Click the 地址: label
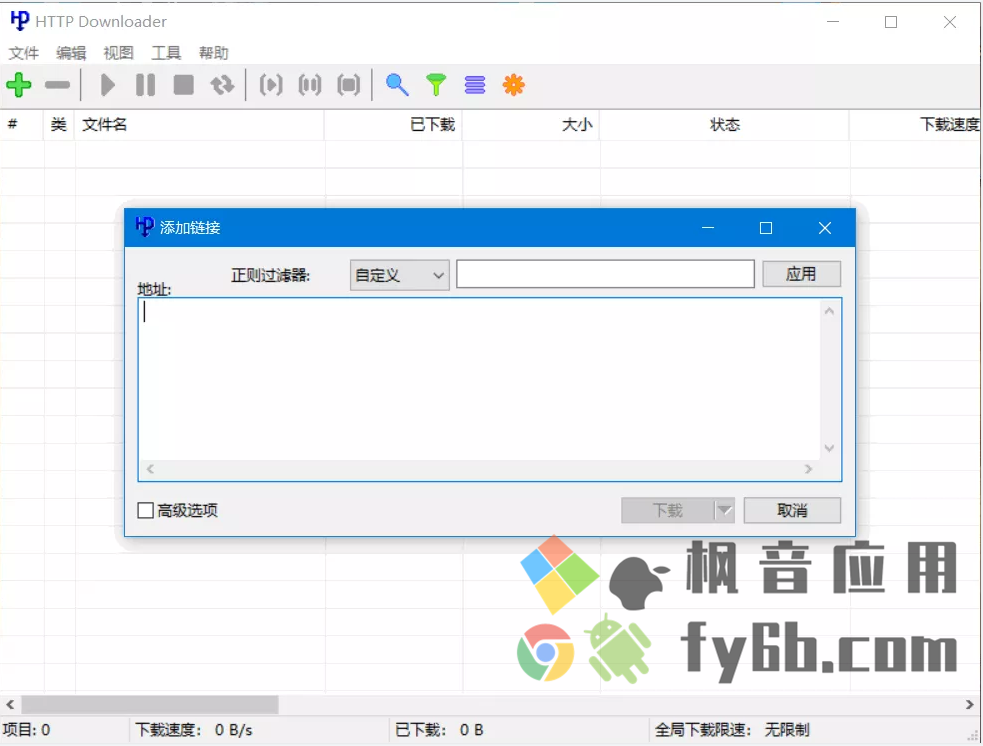The height and width of the screenshot is (746, 983). point(154,289)
